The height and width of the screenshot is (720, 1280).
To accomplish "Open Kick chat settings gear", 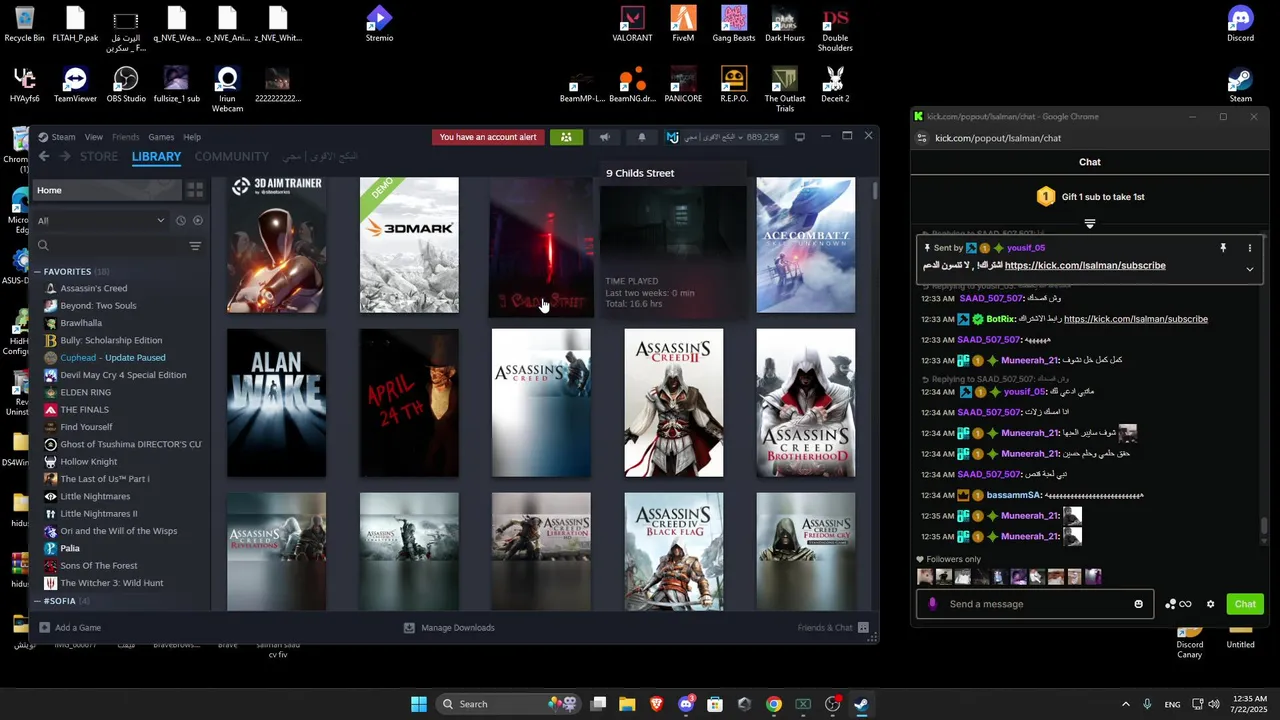I will click(1210, 604).
